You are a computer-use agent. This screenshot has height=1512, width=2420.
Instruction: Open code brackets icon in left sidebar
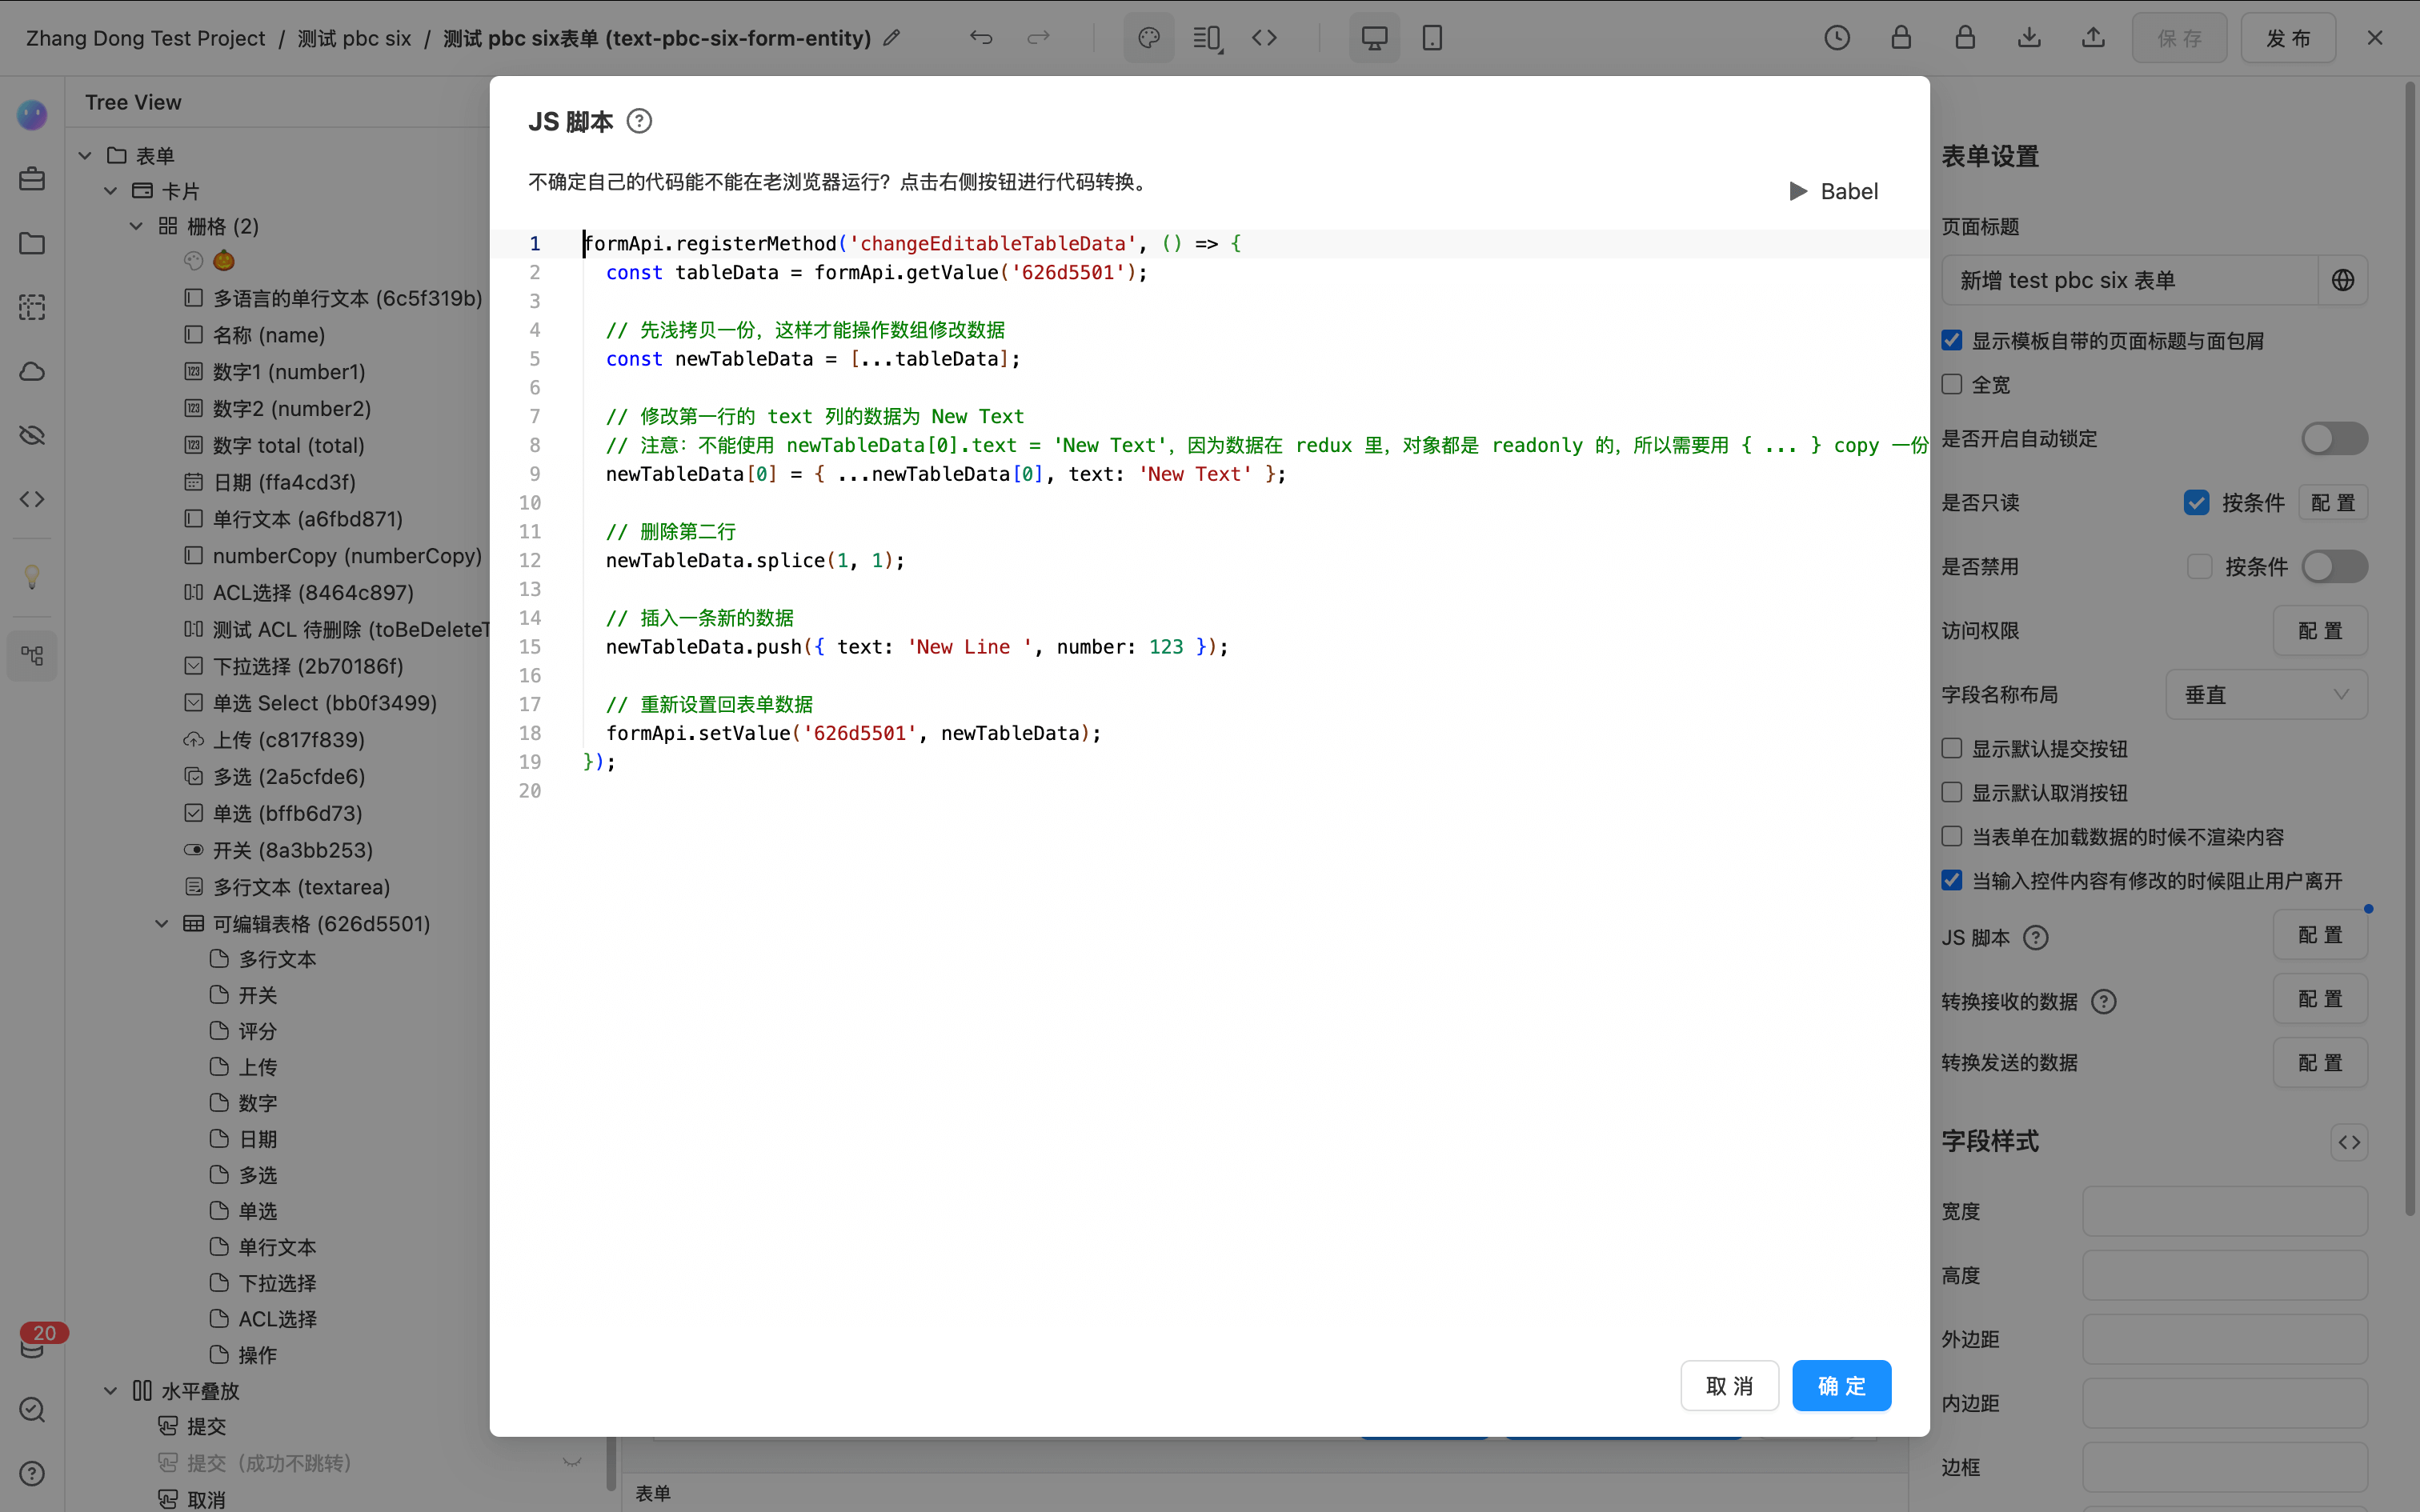click(x=32, y=499)
